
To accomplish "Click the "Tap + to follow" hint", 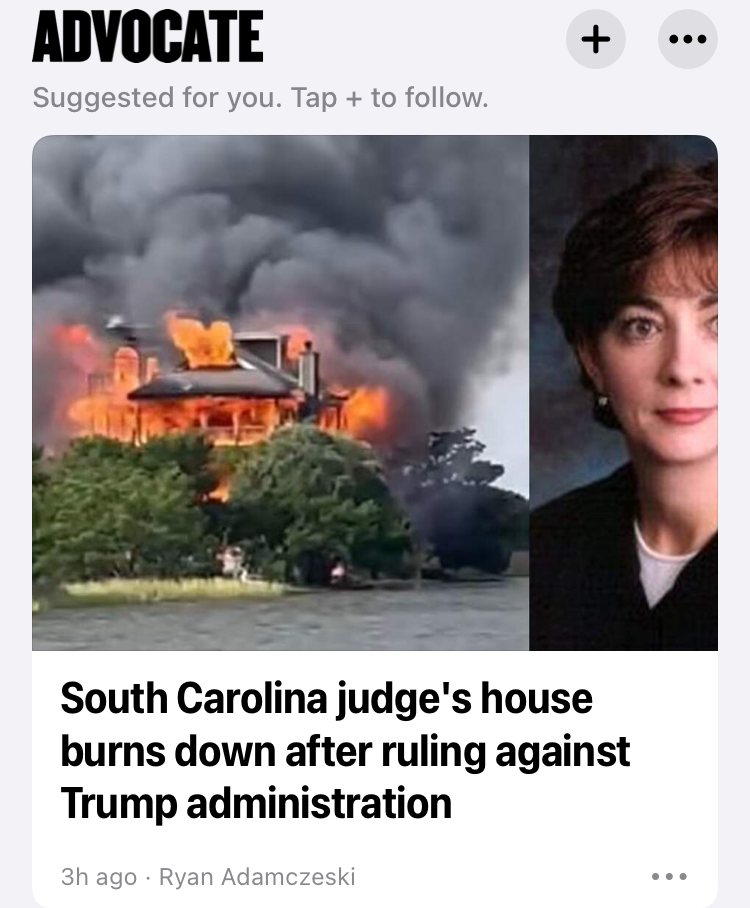I will tap(390, 97).
